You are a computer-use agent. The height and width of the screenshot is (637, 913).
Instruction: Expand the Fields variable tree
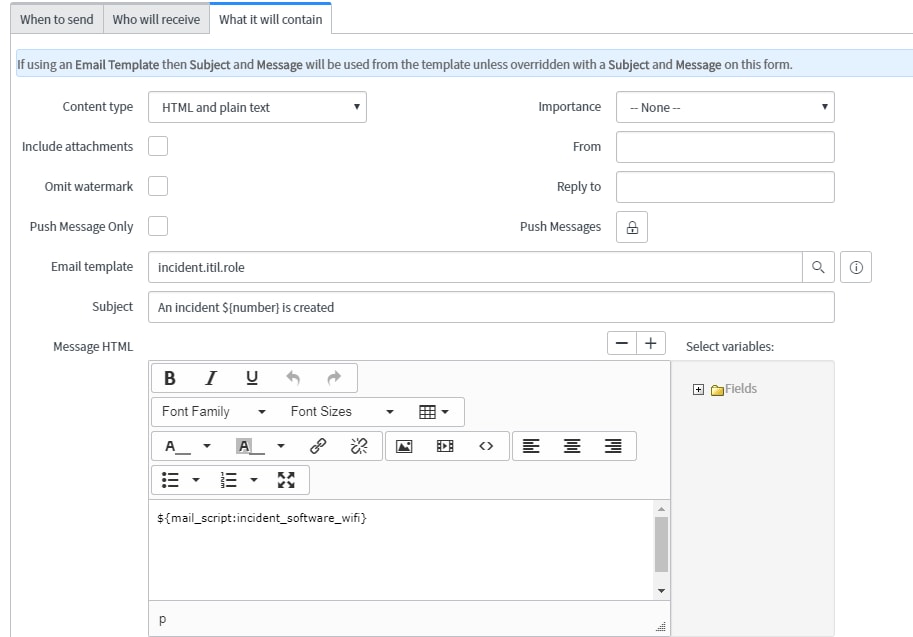coord(698,390)
